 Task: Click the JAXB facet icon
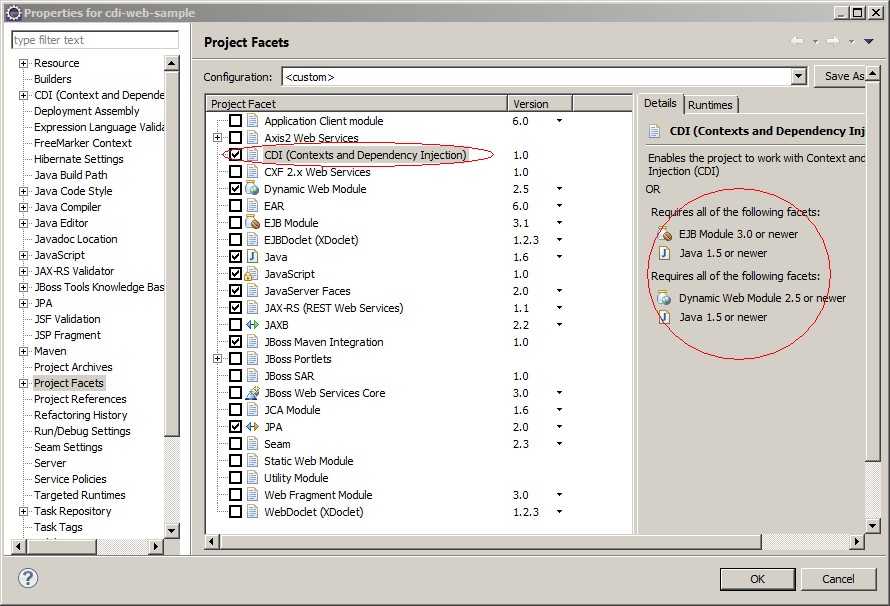253,325
